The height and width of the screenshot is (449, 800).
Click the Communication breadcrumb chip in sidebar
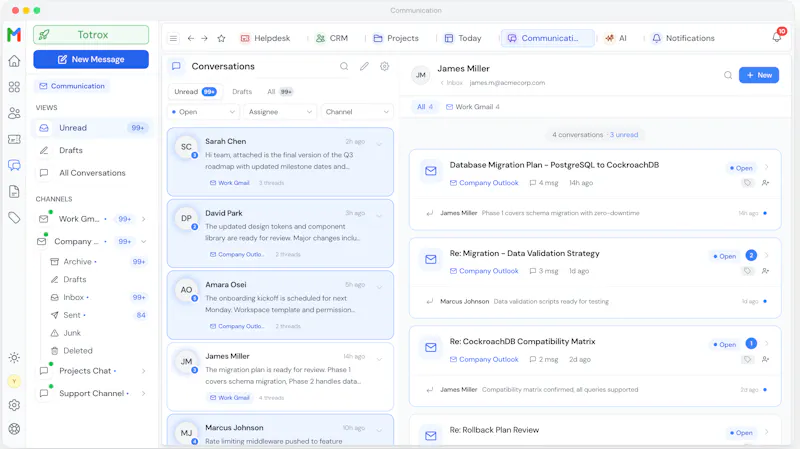tap(72, 86)
